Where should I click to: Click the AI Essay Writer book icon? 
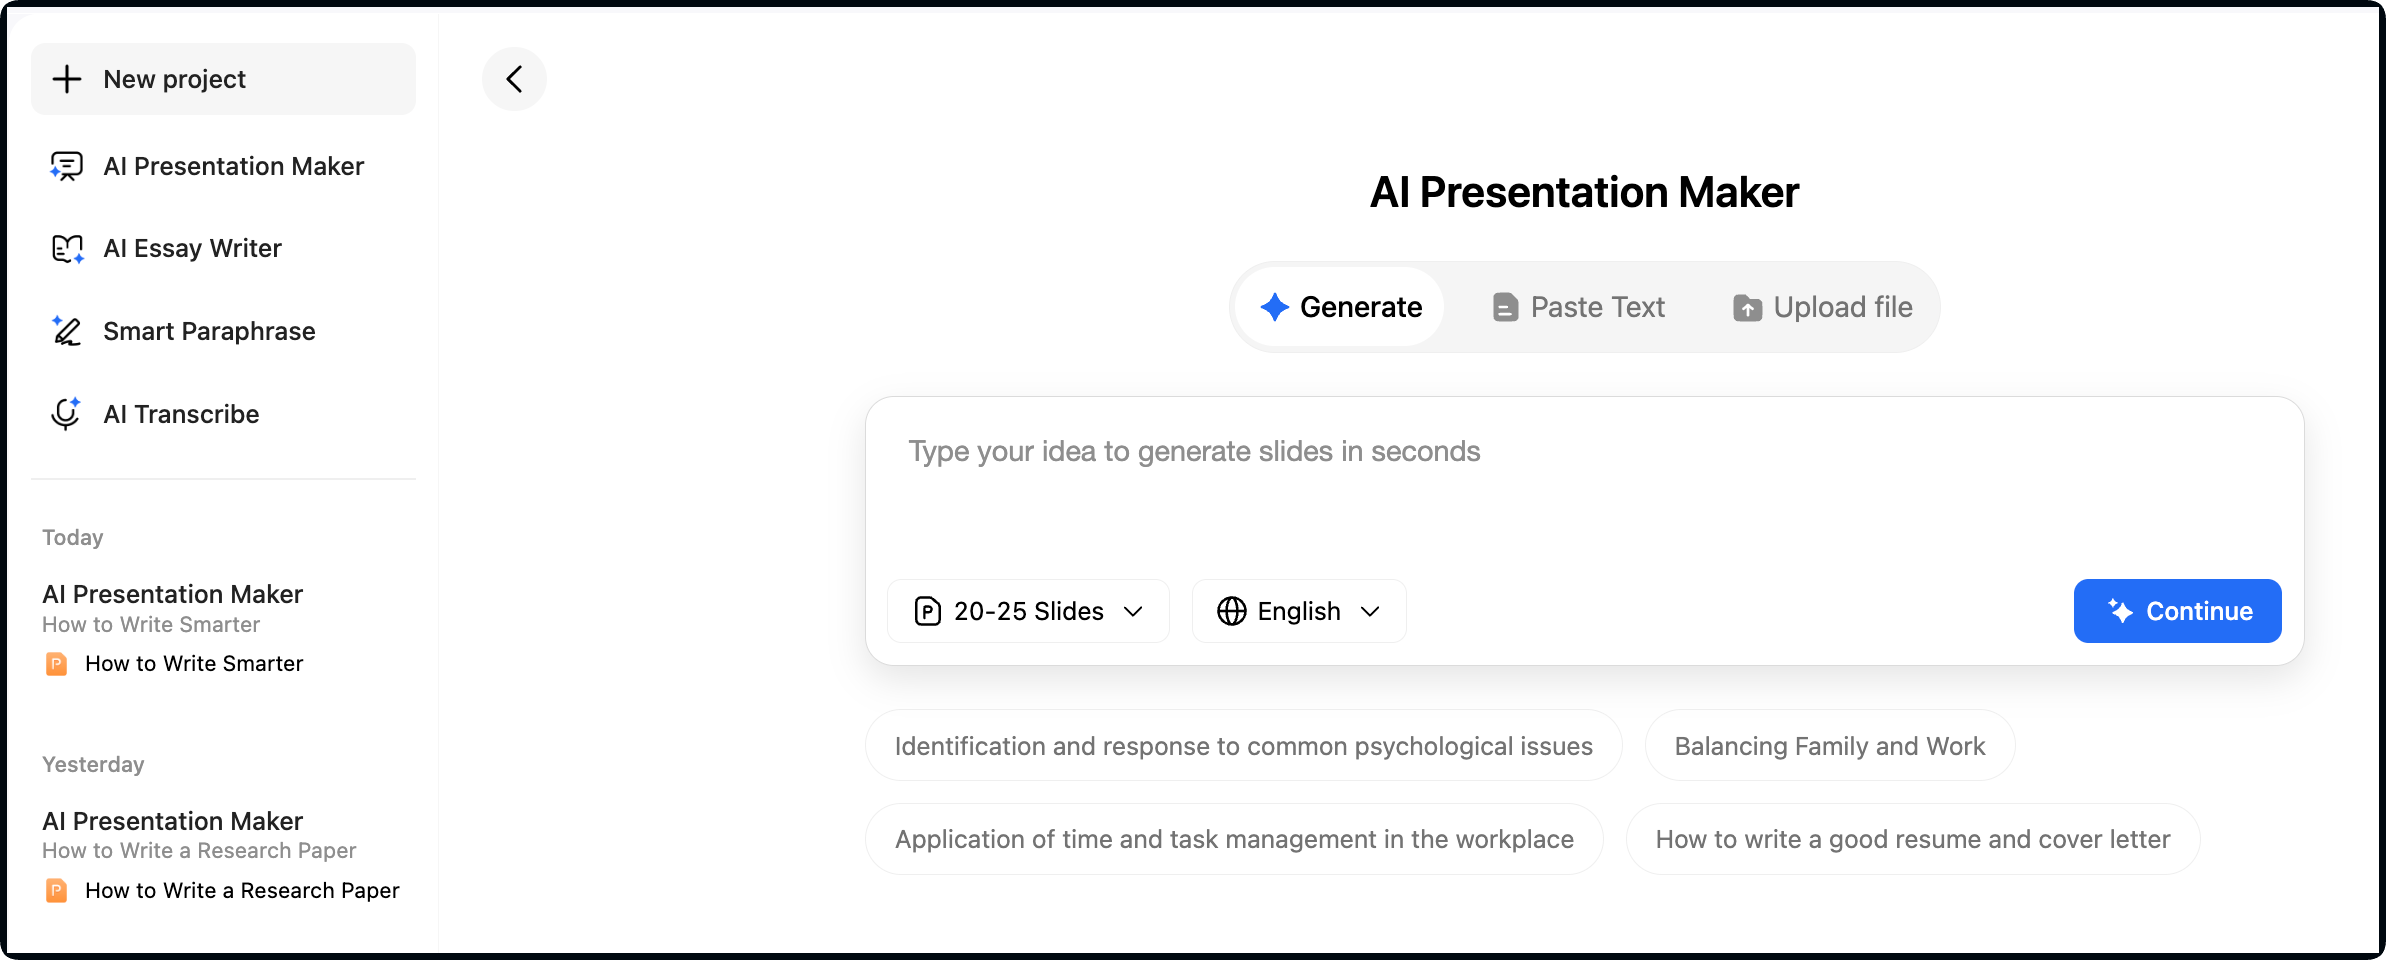click(67, 248)
